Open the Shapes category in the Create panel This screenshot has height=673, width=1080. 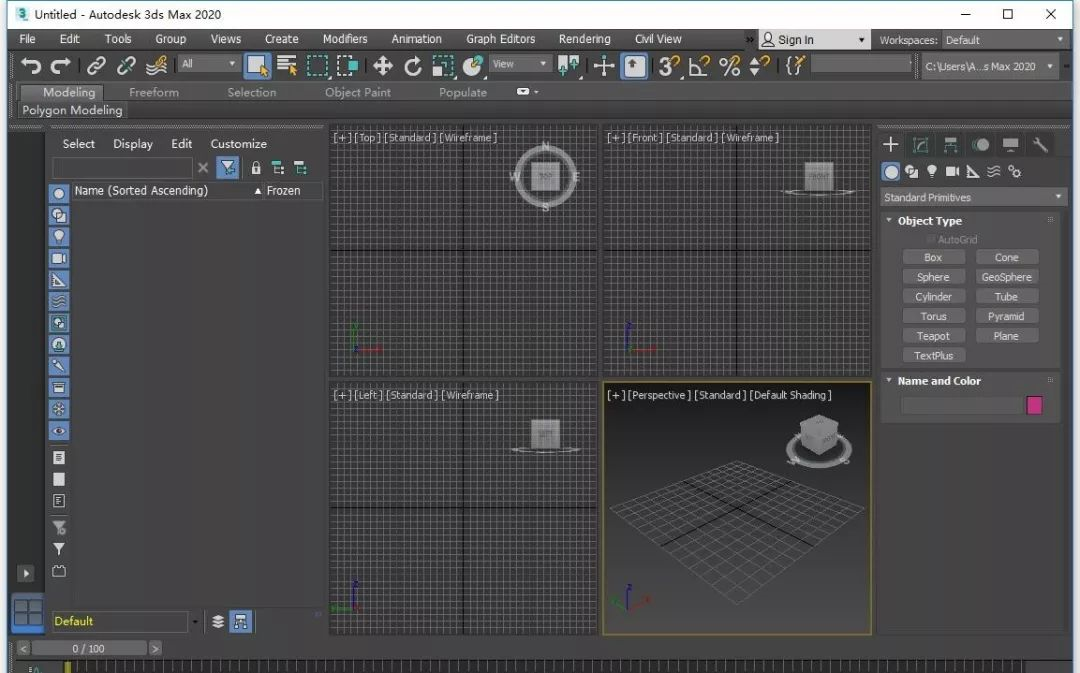pyautogui.click(x=912, y=171)
